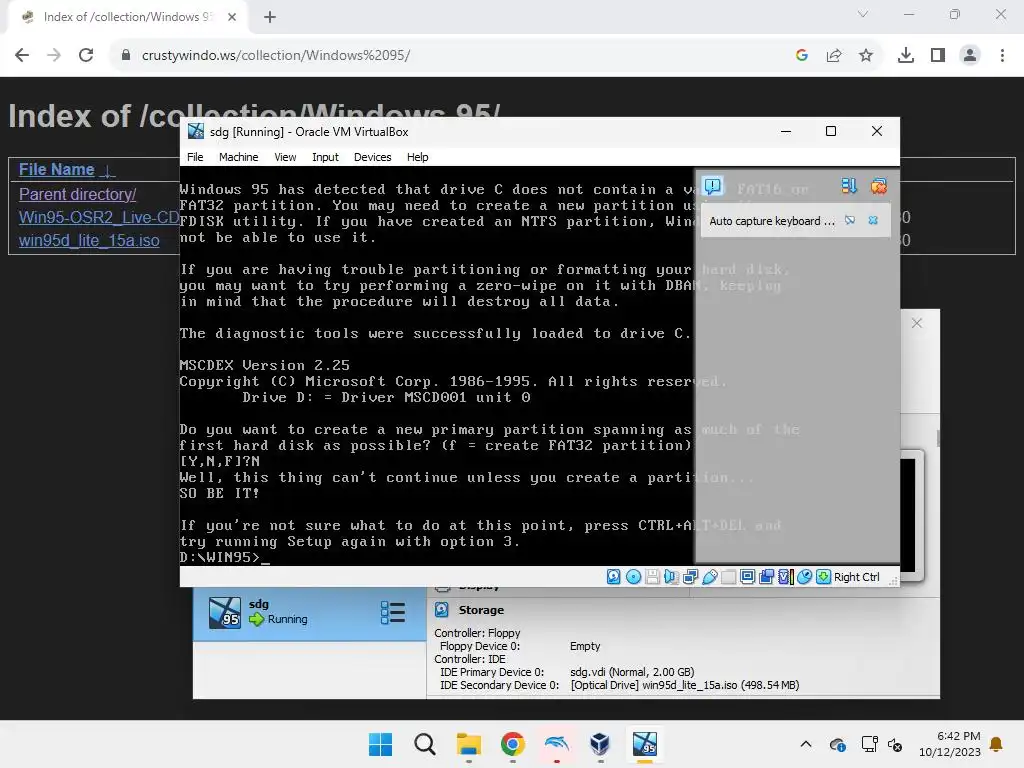The image size is (1024, 768).
Task: Open taskbar Search
Action: 424,744
